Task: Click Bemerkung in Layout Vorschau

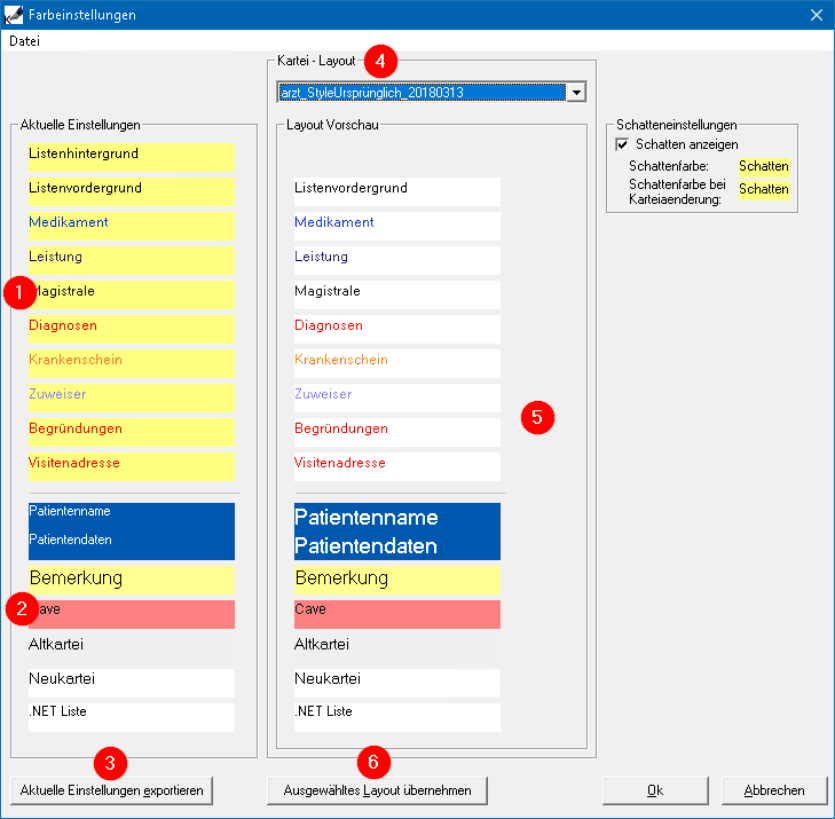Action: click(397, 580)
